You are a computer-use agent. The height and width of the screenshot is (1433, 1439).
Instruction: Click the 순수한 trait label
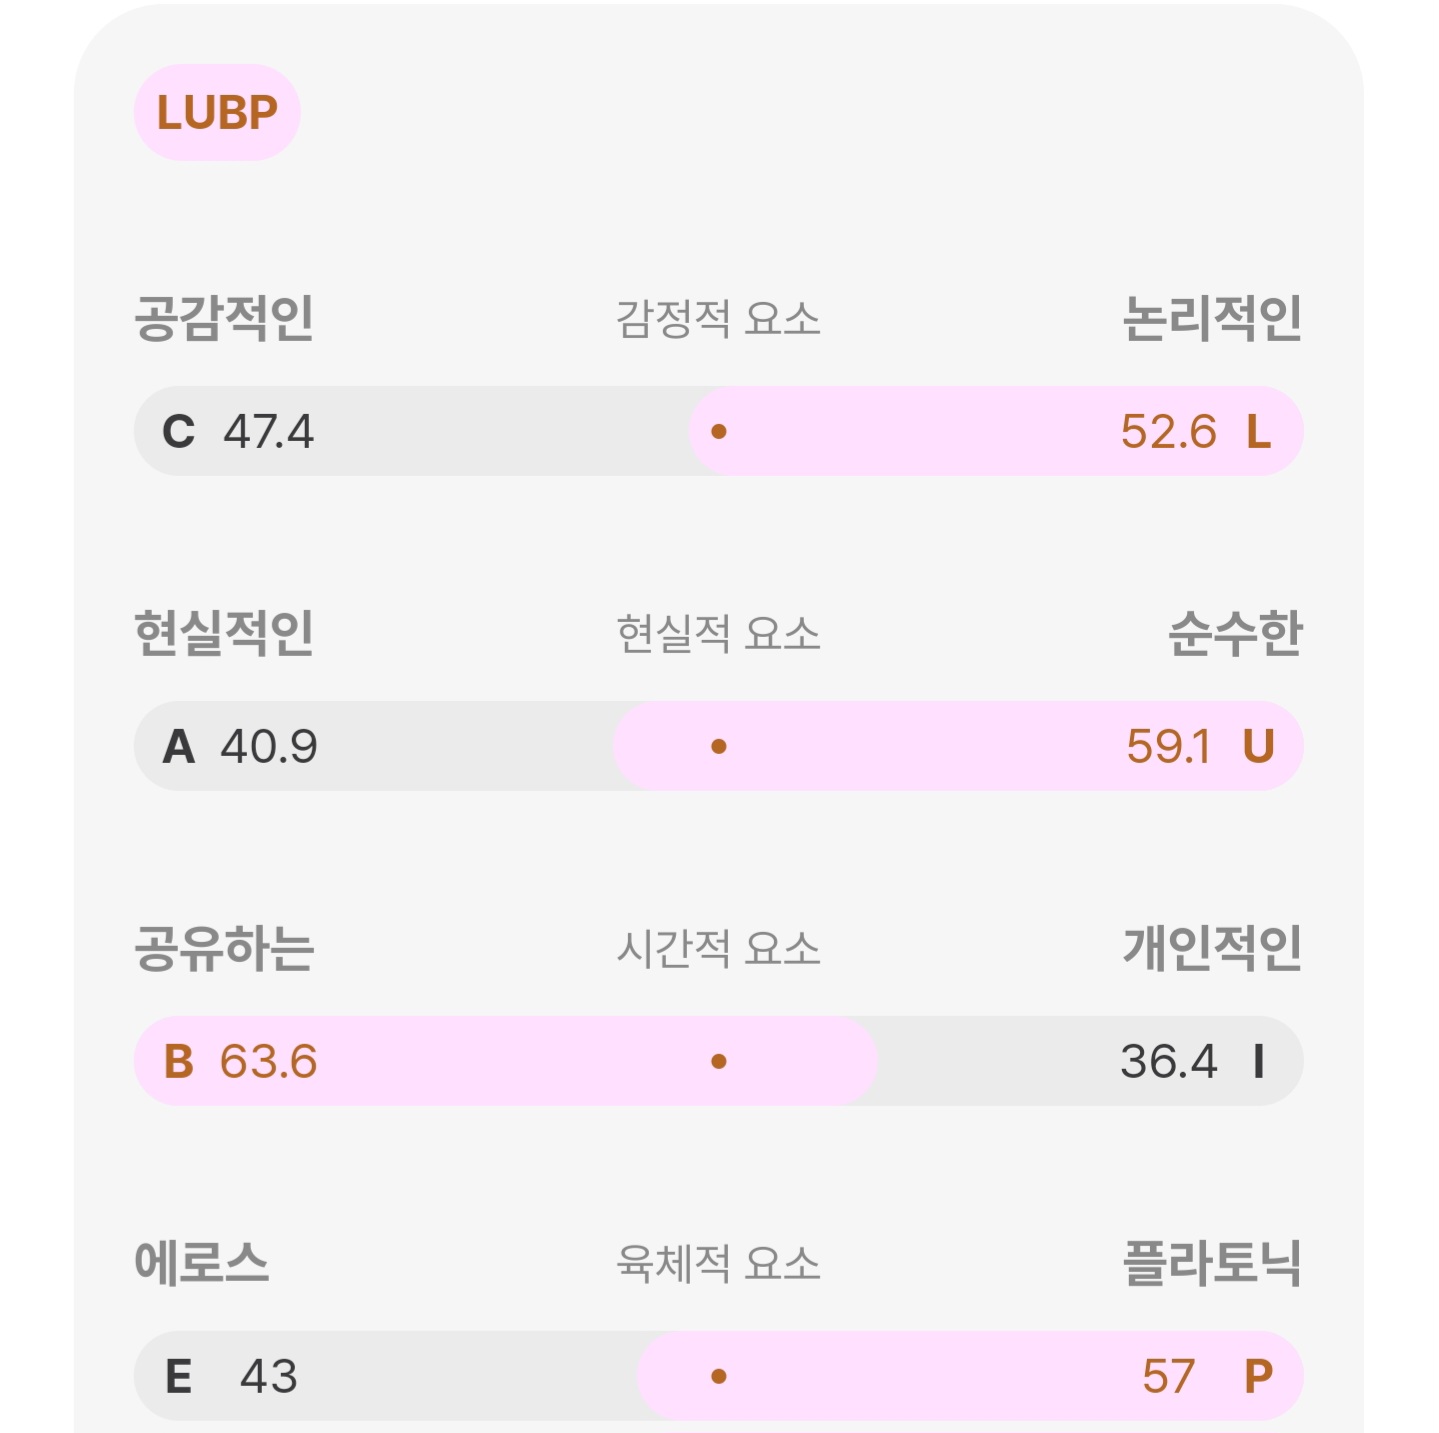tap(1235, 634)
